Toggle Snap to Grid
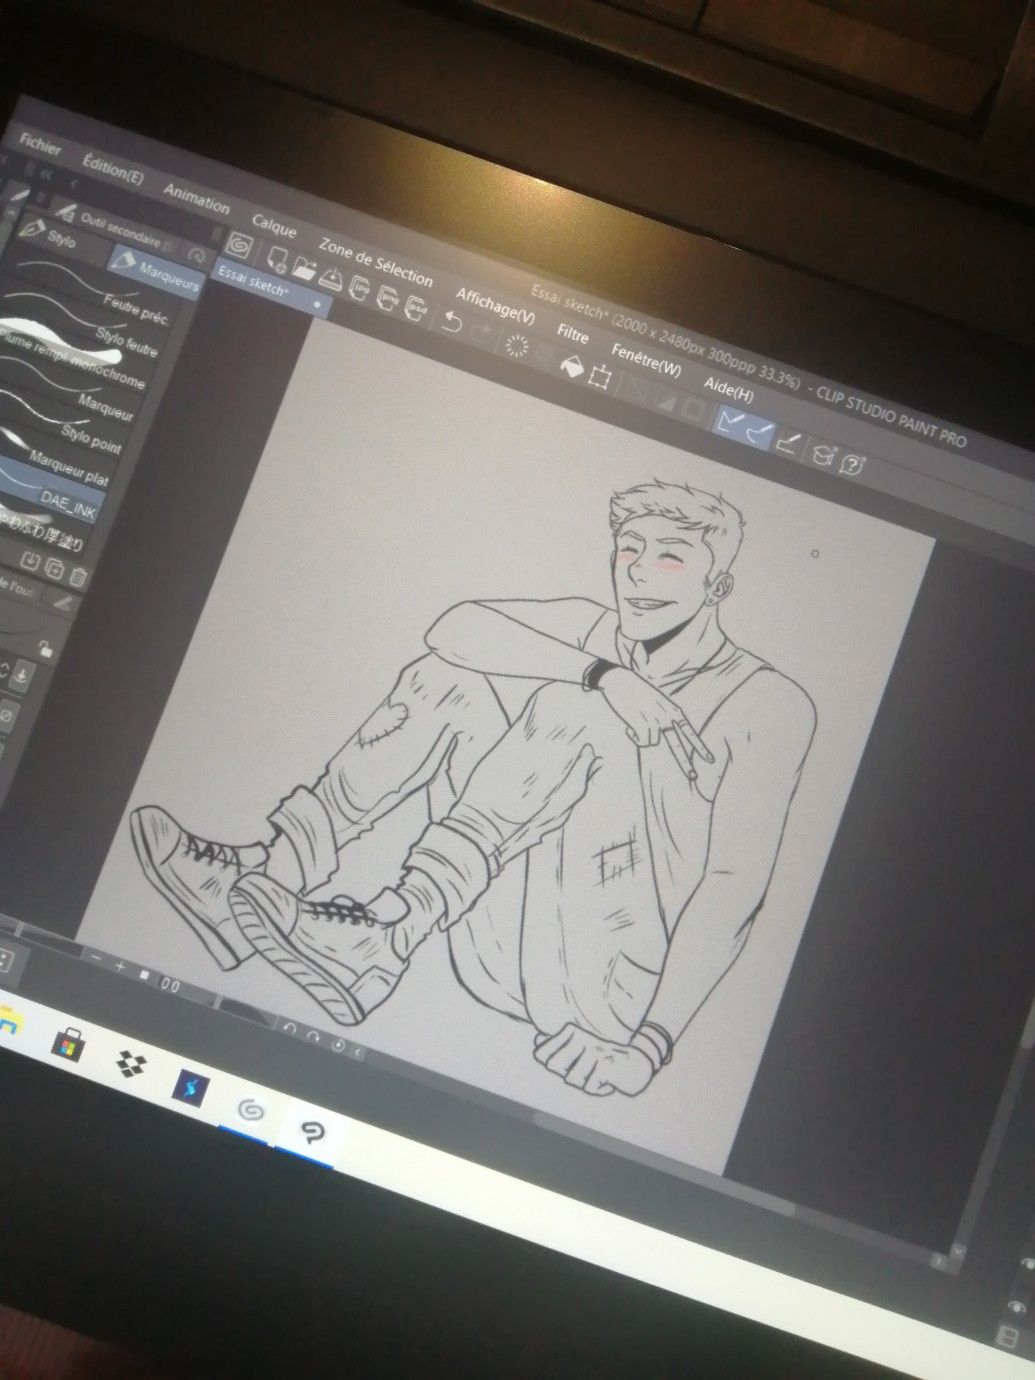The image size is (1035, 1380). (789, 445)
